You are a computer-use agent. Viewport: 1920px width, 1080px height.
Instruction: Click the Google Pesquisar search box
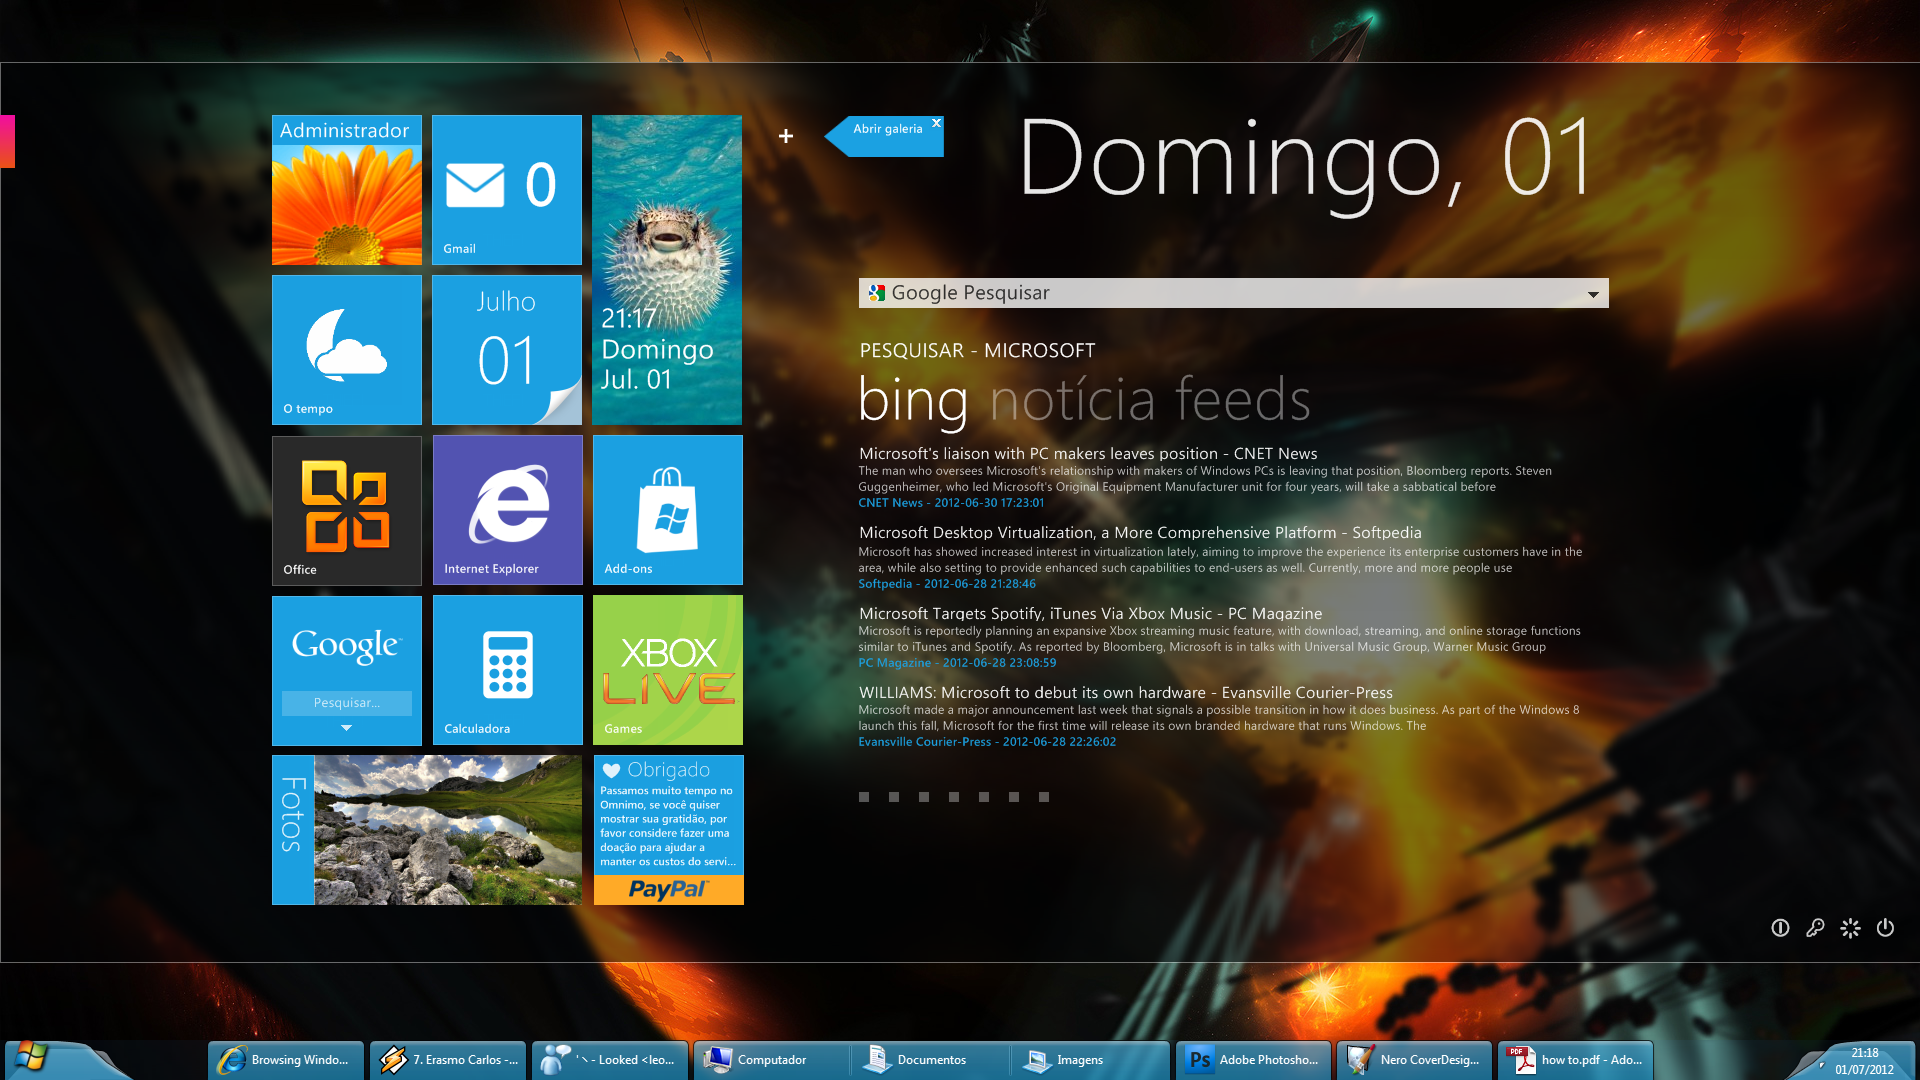[1233, 293]
